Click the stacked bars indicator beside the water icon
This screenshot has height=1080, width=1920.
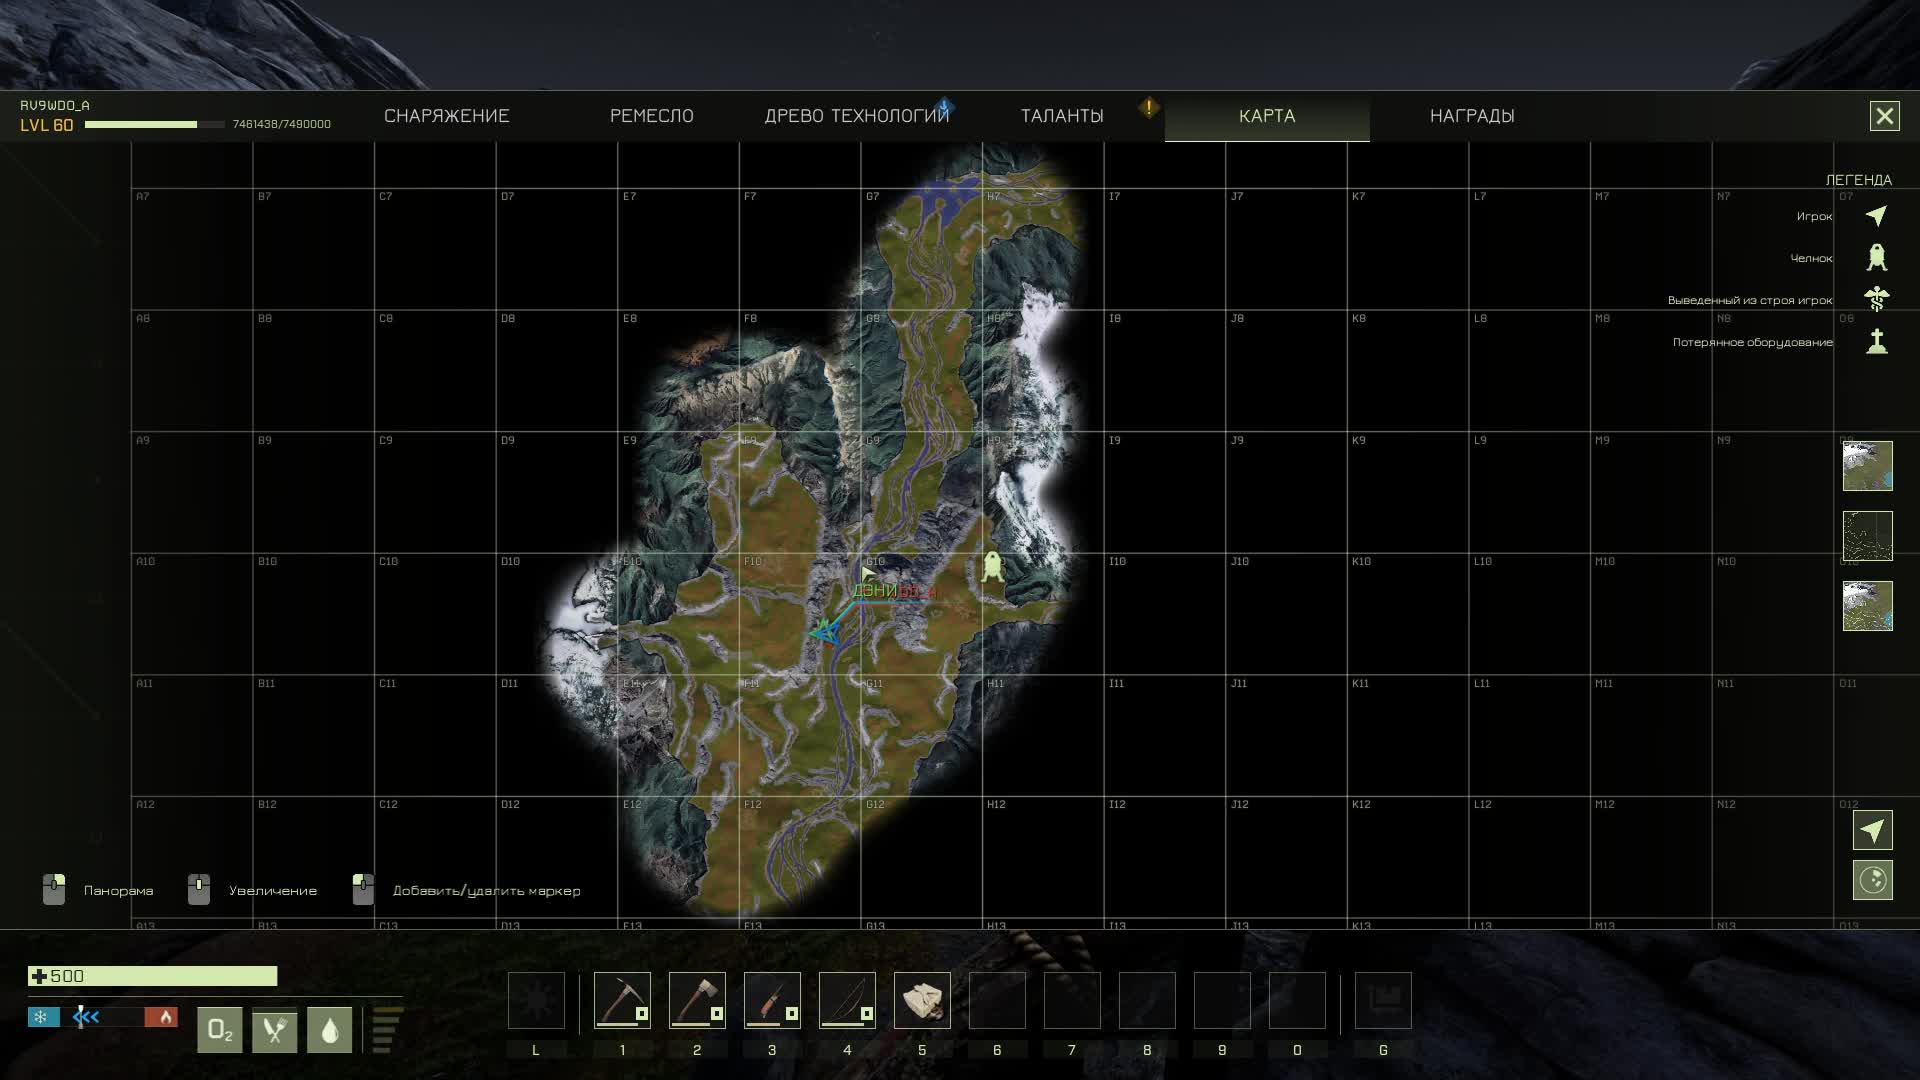point(387,1030)
